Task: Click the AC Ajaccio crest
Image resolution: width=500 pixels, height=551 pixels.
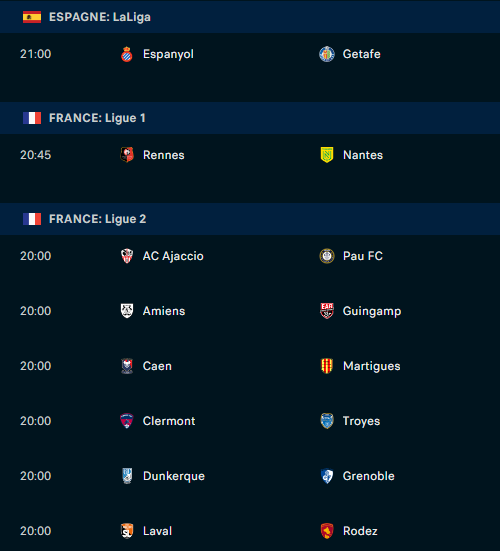Action: [x=127, y=256]
